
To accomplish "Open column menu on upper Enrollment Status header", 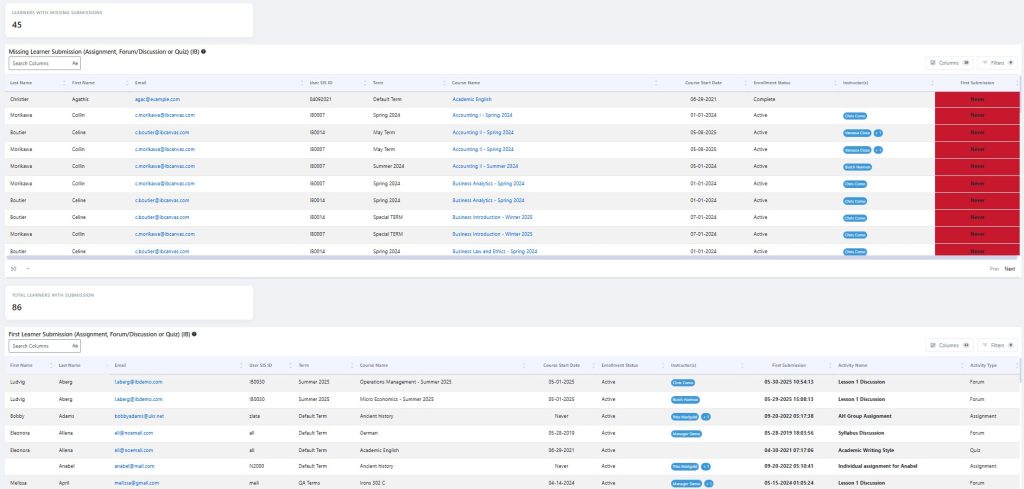I will [x=835, y=83].
